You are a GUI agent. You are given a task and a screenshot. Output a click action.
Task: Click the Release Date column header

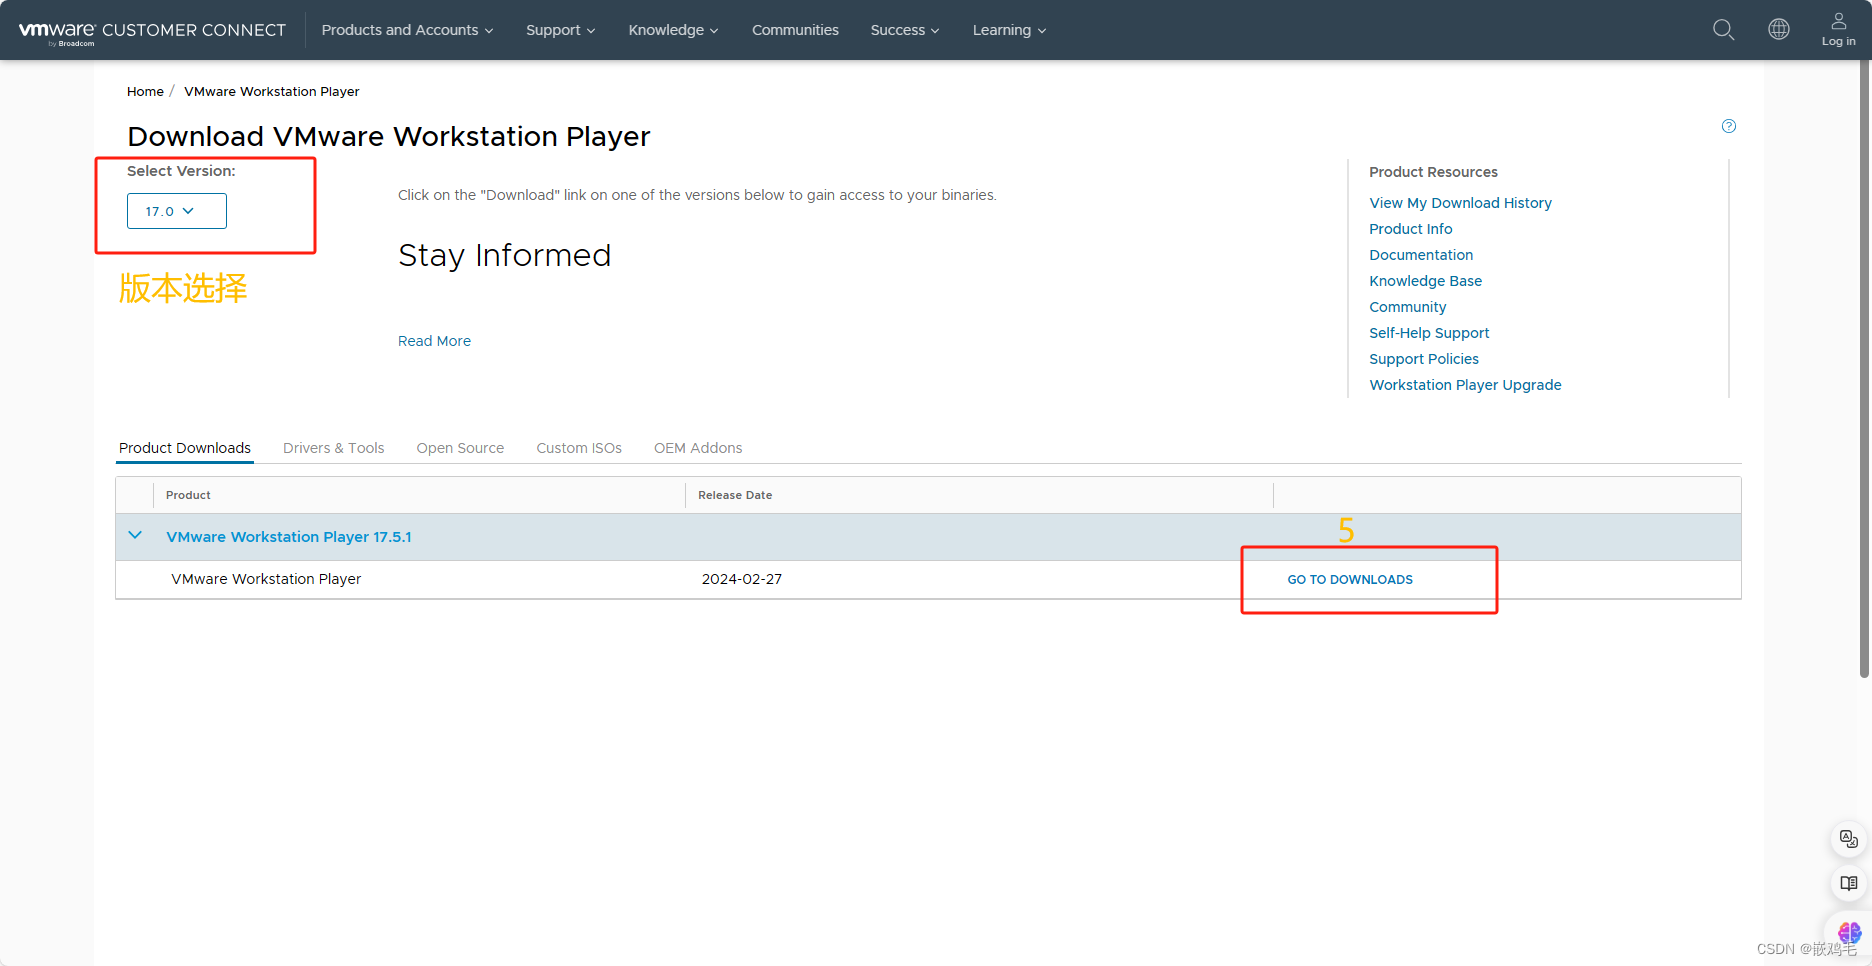pyautogui.click(x=735, y=495)
